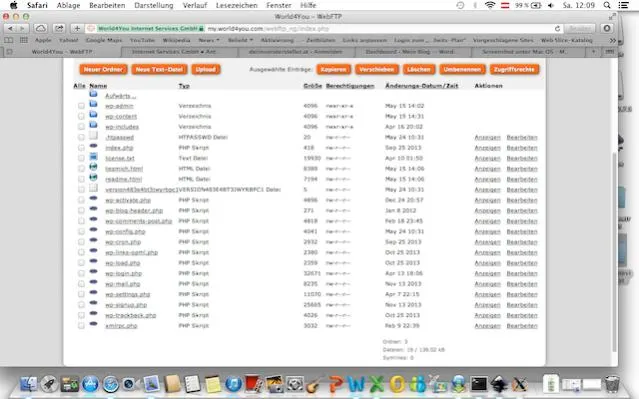
Task: Open iCloud tabs cloud icon in toolbar
Action: pyautogui.click(x=40, y=29)
